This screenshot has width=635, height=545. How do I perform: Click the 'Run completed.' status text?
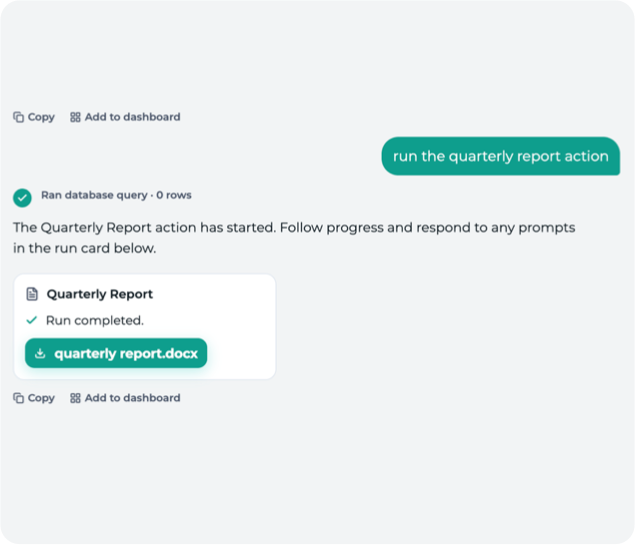[95, 320]
